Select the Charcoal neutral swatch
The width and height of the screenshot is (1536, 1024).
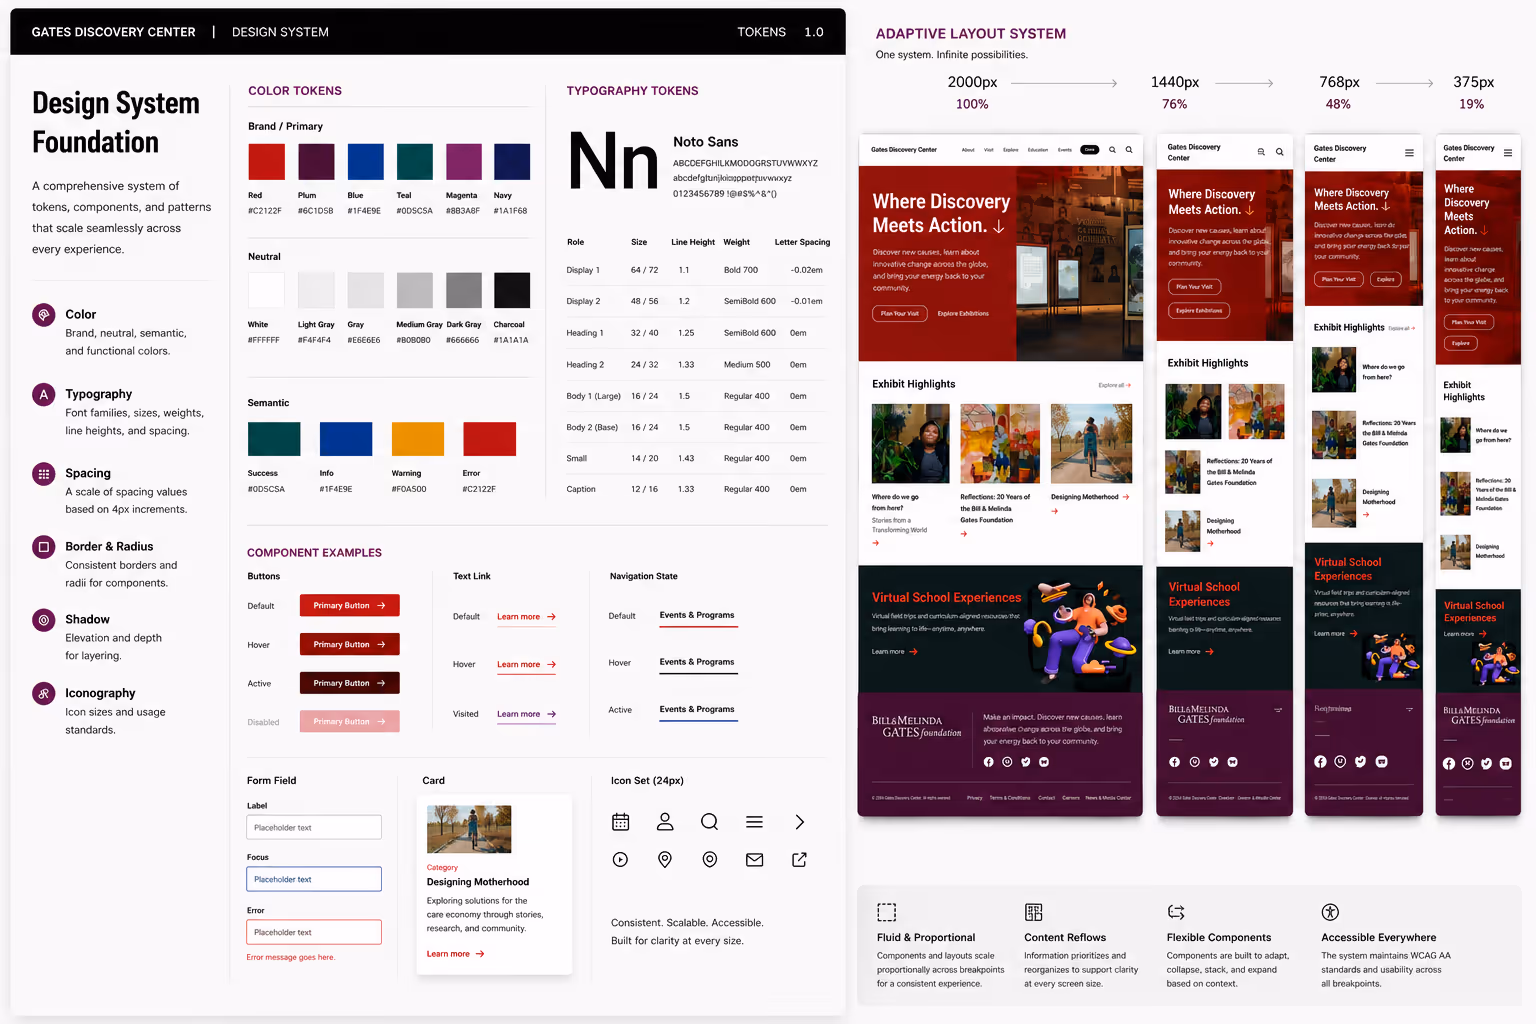512,290
